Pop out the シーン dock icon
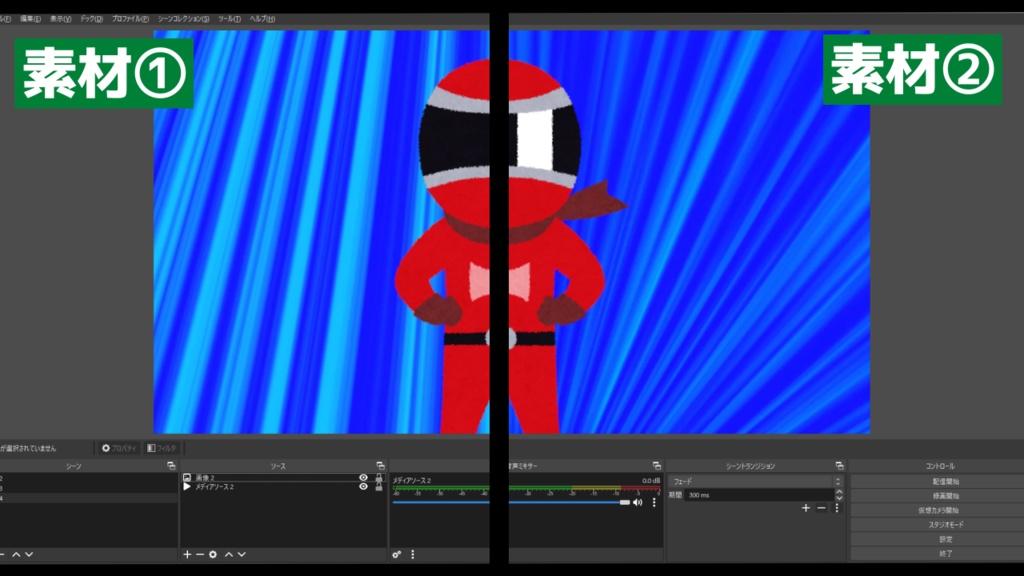 (171, 466)
